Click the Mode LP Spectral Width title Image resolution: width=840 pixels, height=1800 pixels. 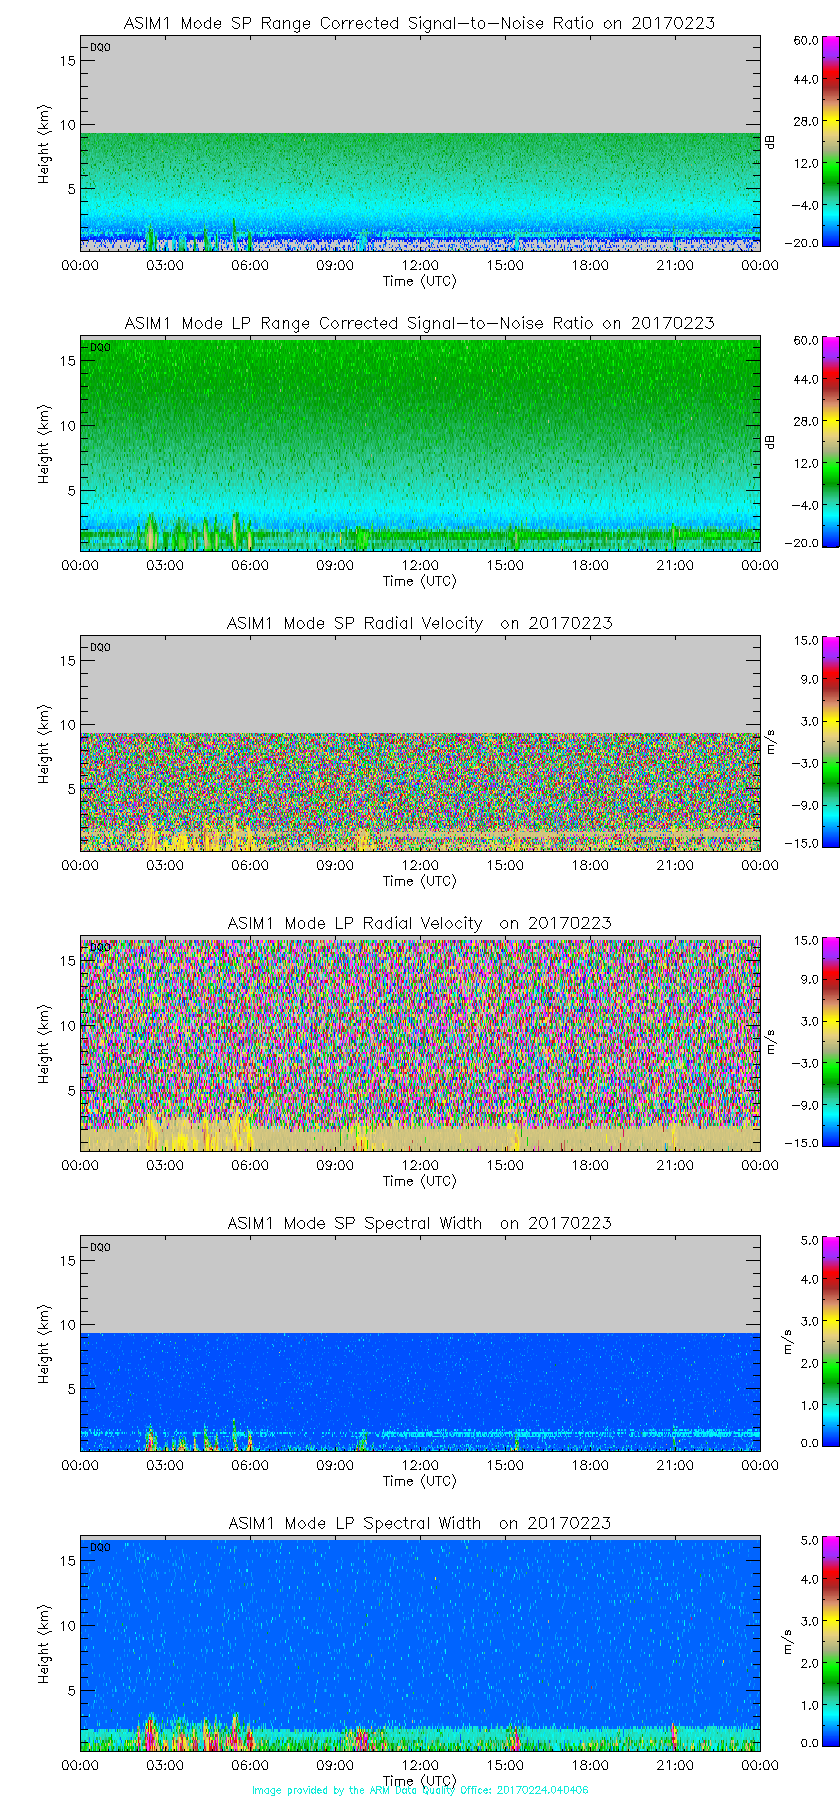click(x=419, y=1523)
